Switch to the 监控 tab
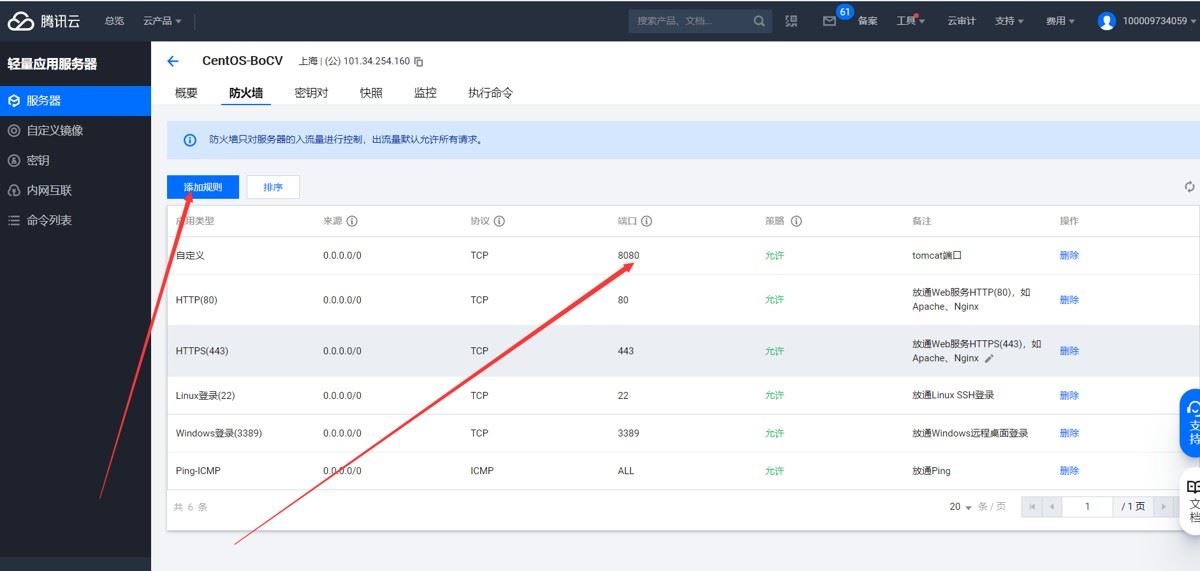1200x571 pixels. [x=425, y=93]
